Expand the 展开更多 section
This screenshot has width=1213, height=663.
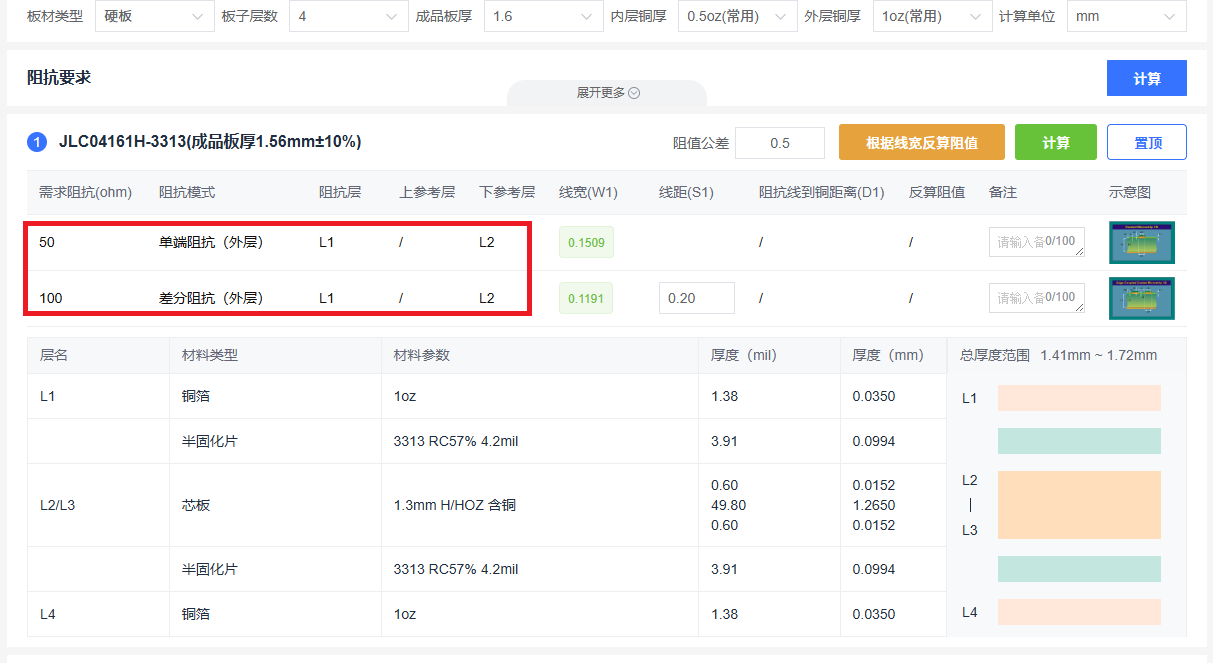607,93
